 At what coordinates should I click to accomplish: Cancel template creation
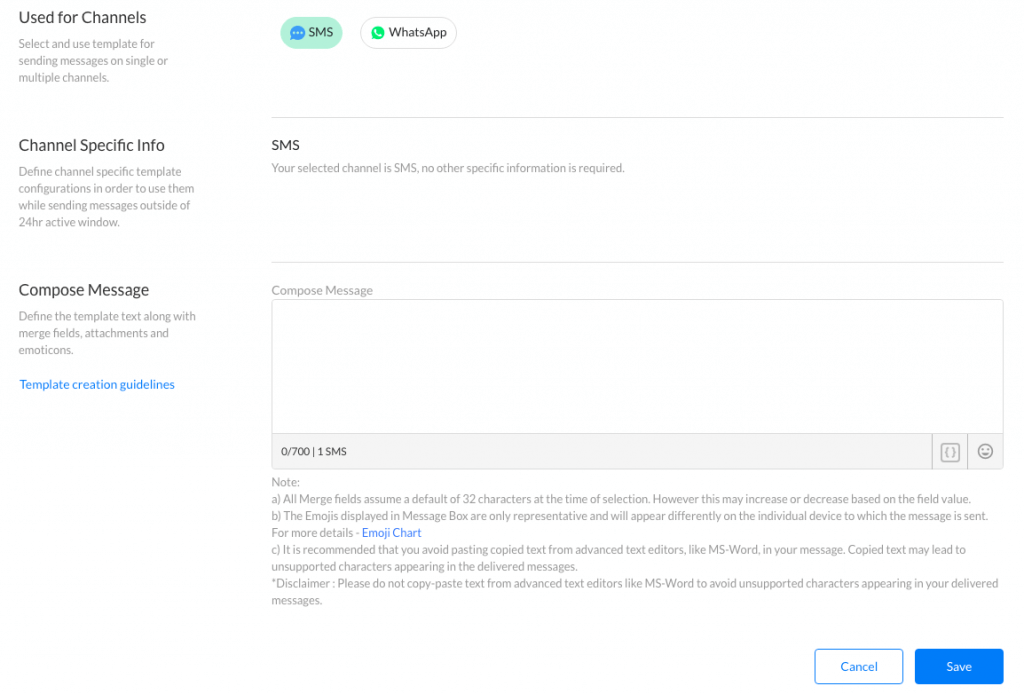(858, 666)
